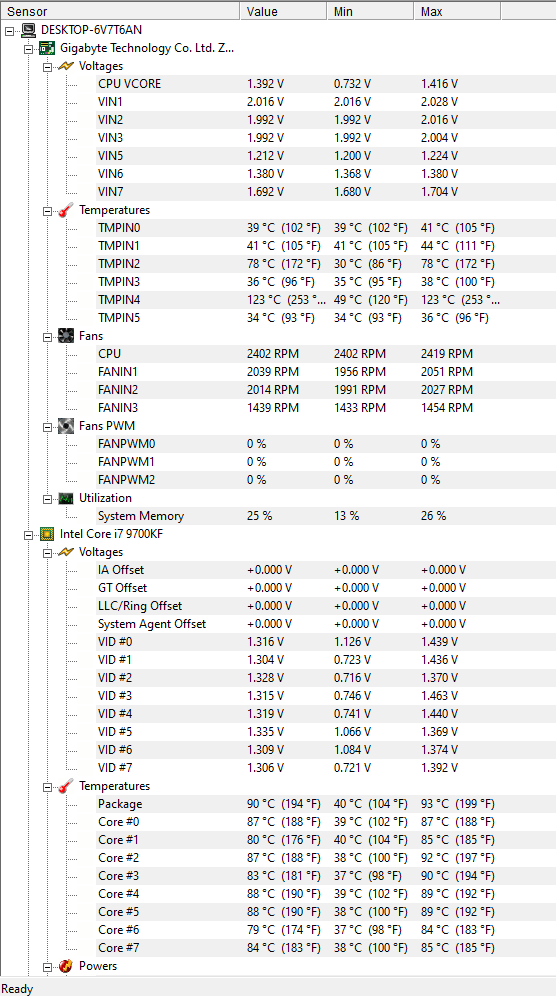Collapse the Intel Core i7 9700KF node
The height and width of the screenshot is (996, 556).
pos(29,535)
